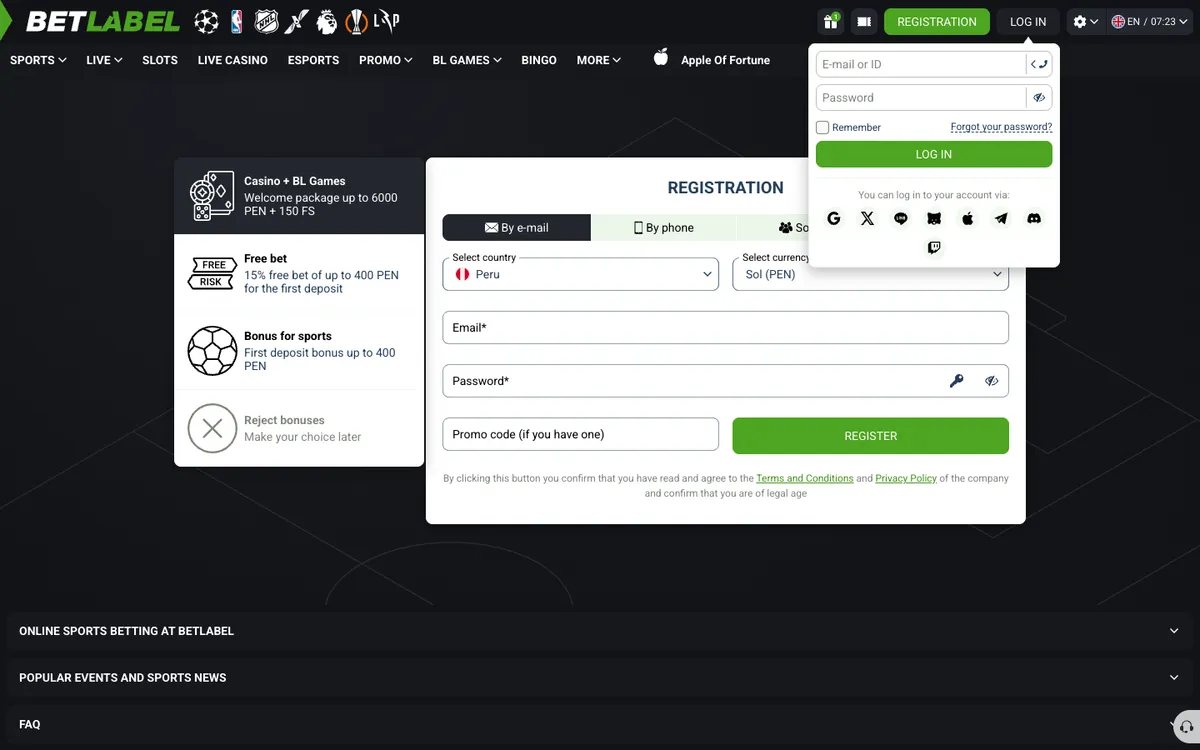Open the NHL league icon
Viewport: 1200px width, 750px height.
tap(267, 21)
